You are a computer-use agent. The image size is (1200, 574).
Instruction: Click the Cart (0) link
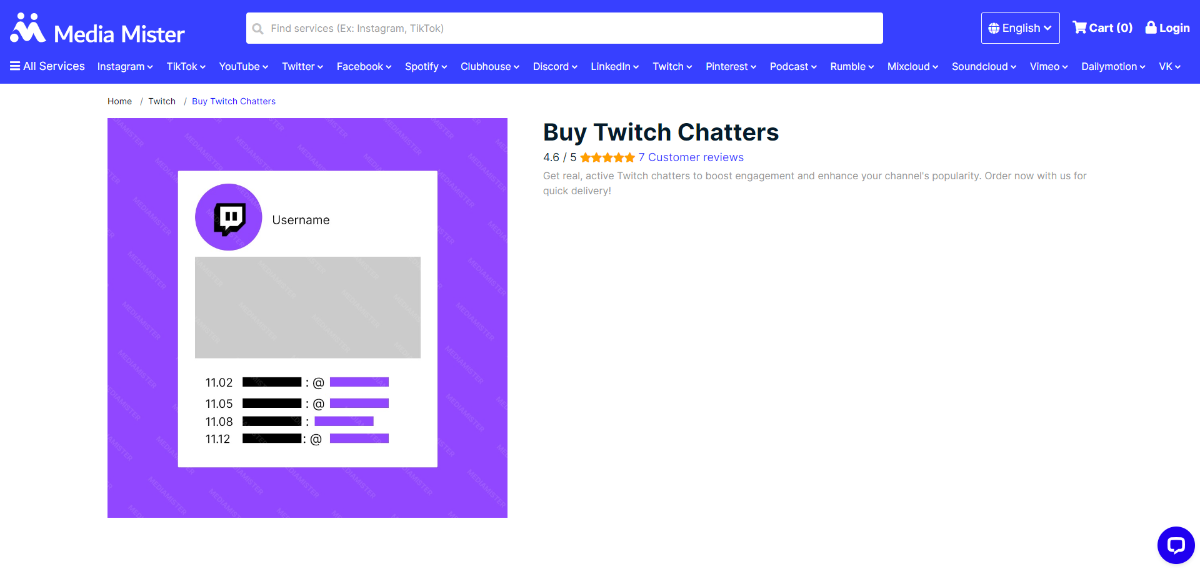(1102, 28)
